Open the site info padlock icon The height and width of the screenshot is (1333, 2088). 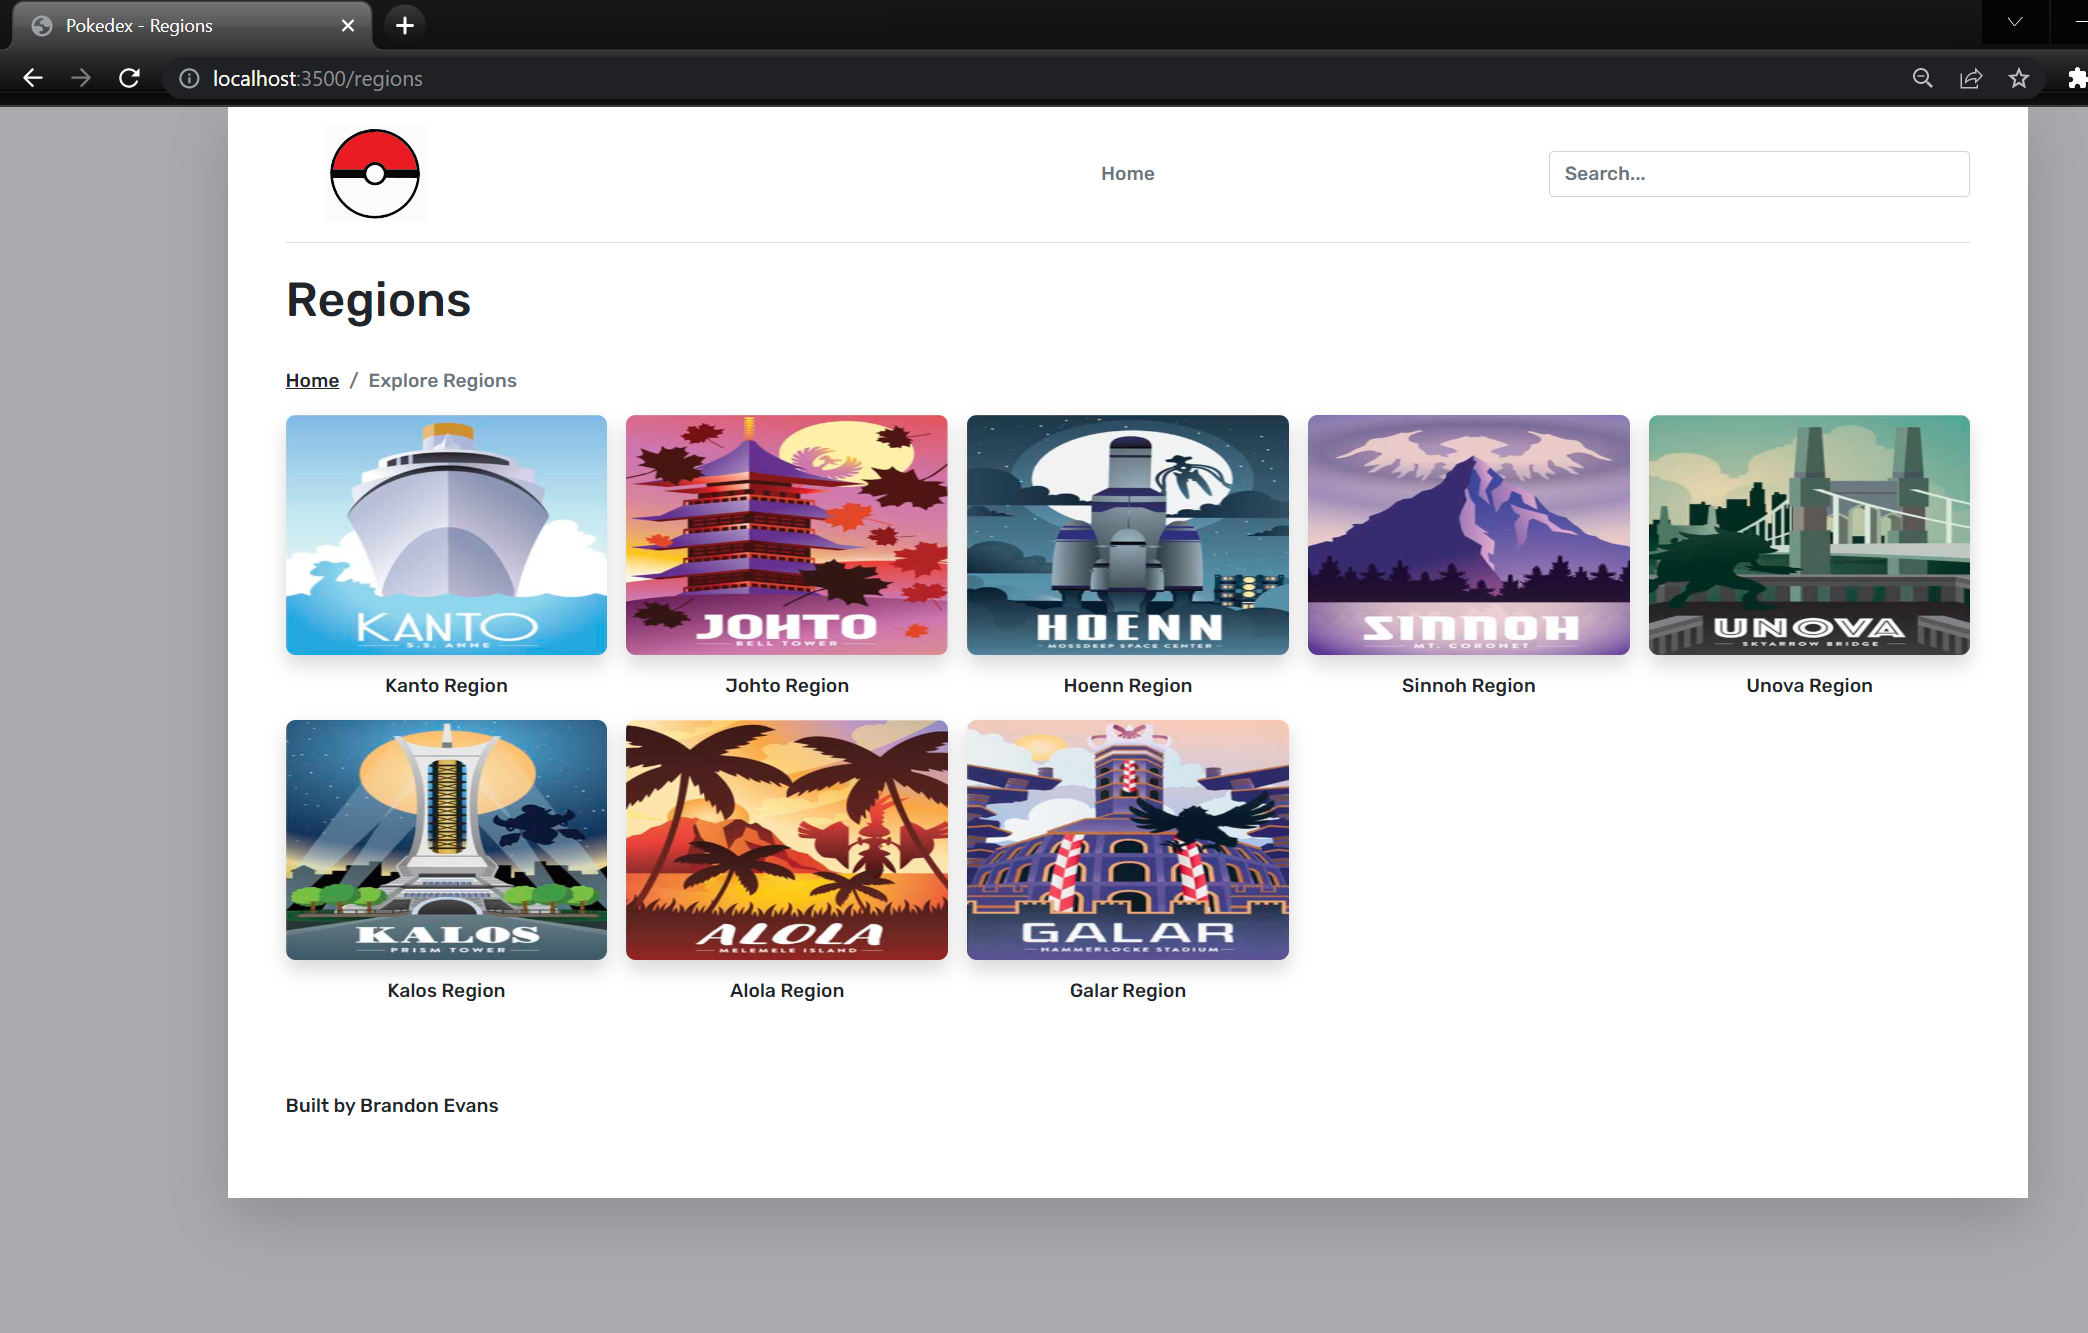pos(188,78)
